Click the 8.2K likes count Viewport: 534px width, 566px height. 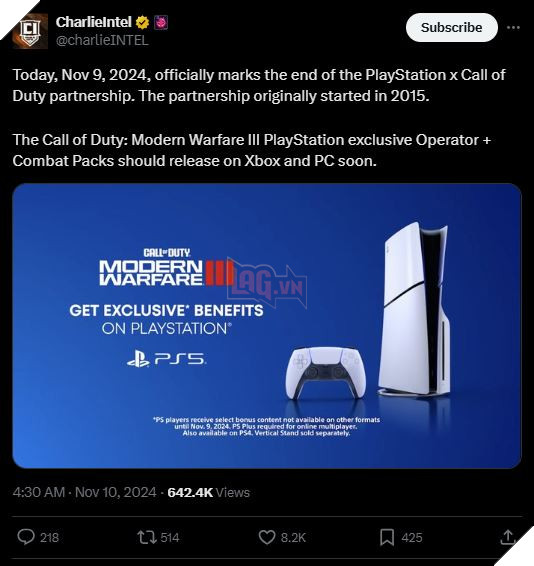tap(293, 537)
